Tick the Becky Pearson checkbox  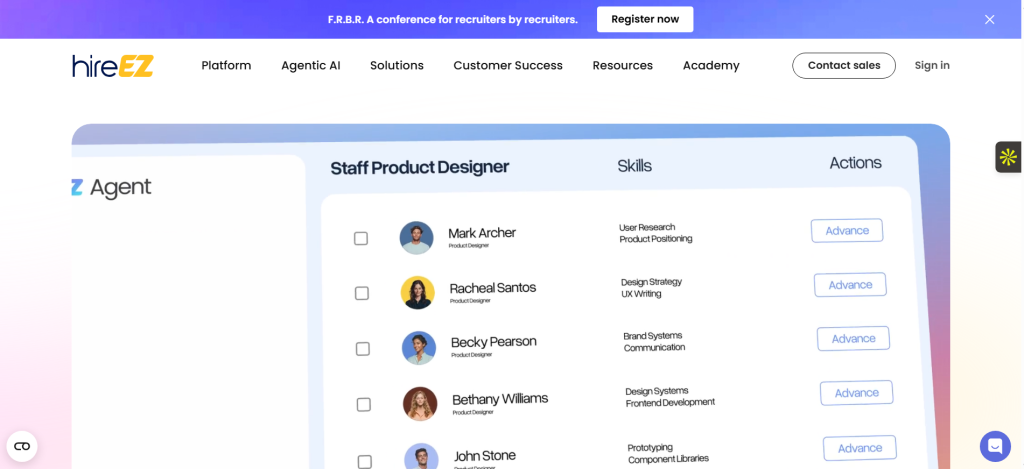363,349
